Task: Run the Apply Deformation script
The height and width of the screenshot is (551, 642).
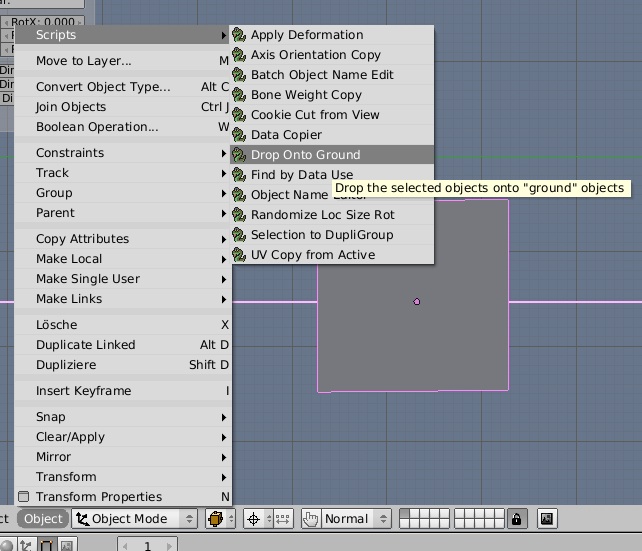Action: (332, 35)
